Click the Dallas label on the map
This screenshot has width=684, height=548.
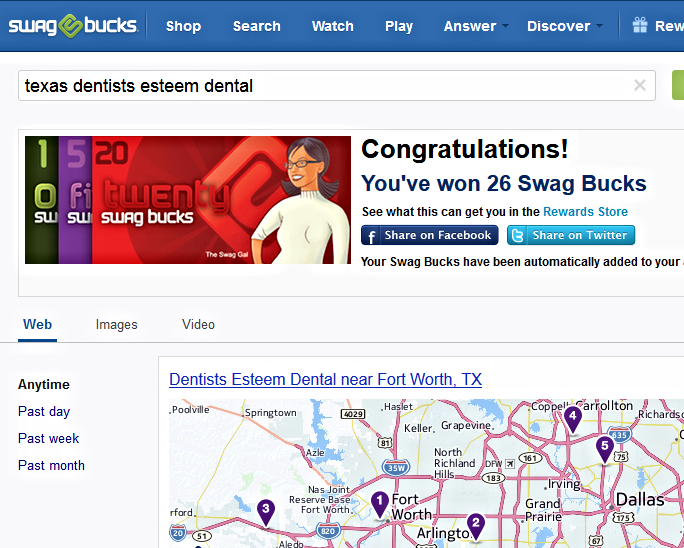click(x=640, y=500)
